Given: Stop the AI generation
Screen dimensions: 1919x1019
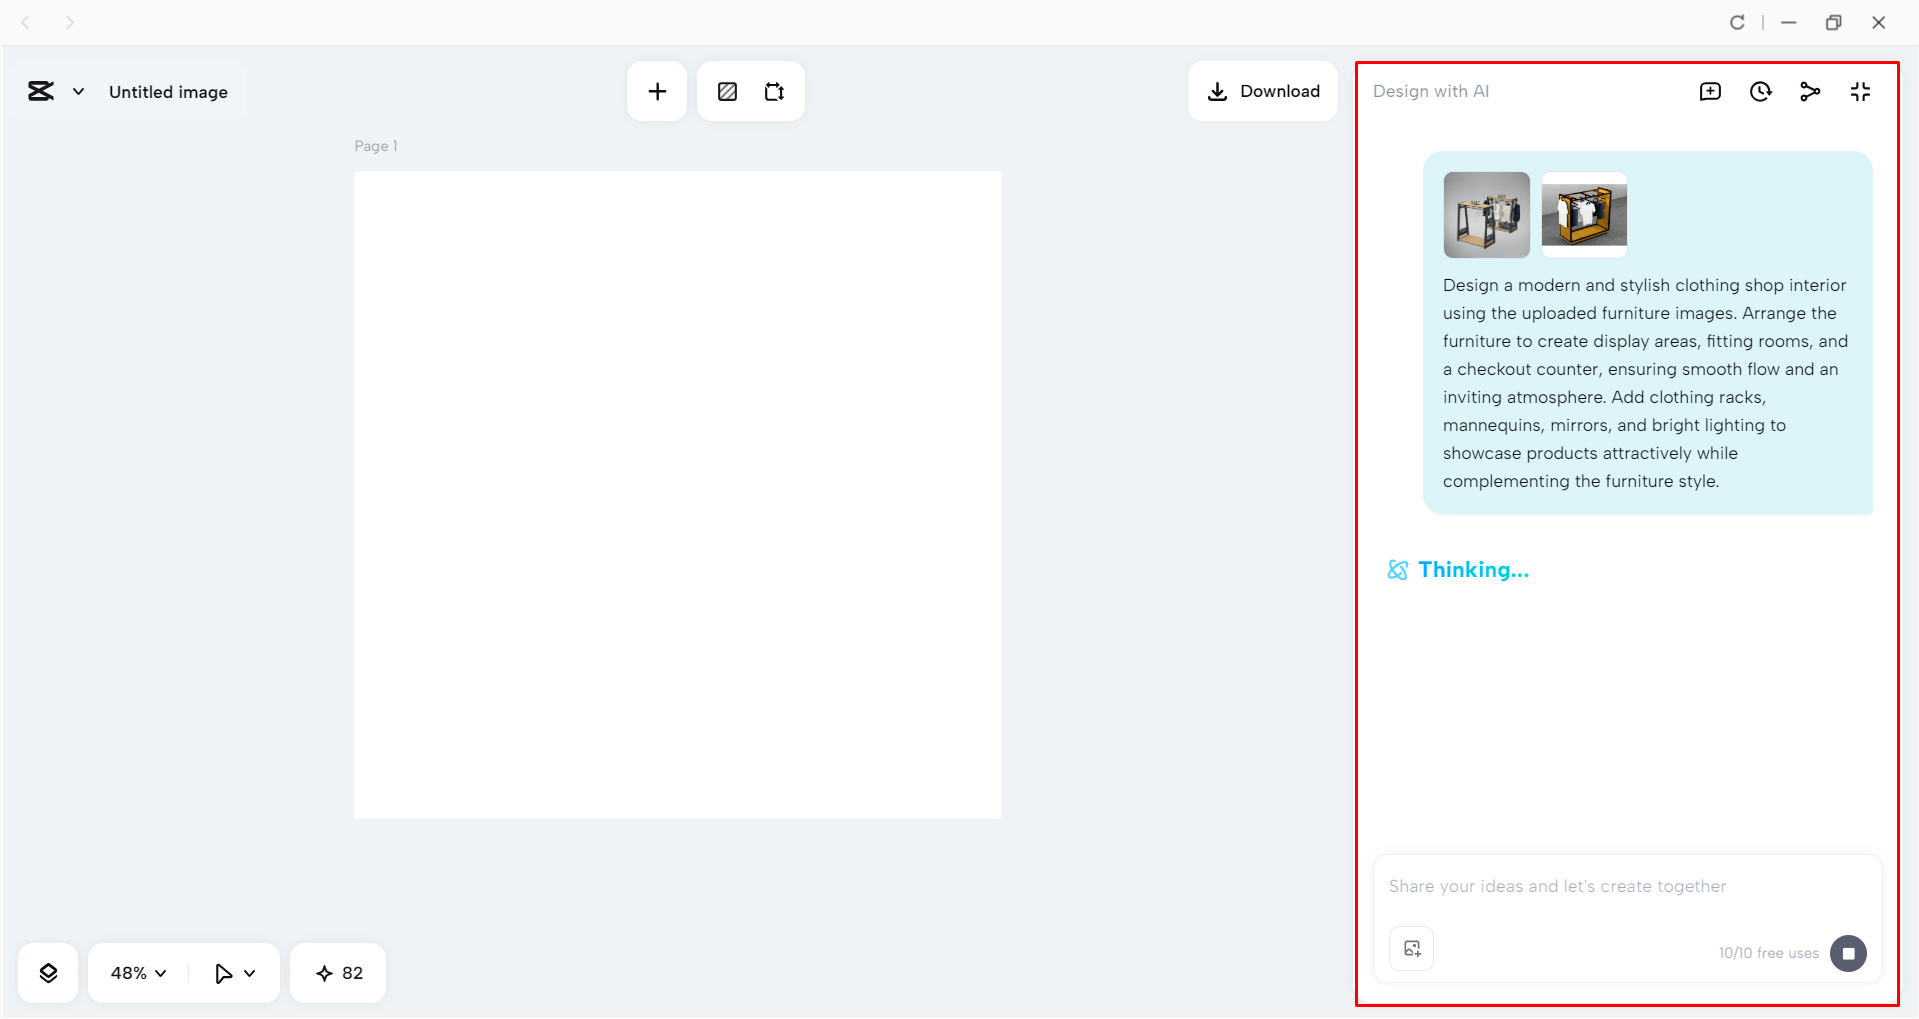Looking at the screenshot, I should point(1848,953).
